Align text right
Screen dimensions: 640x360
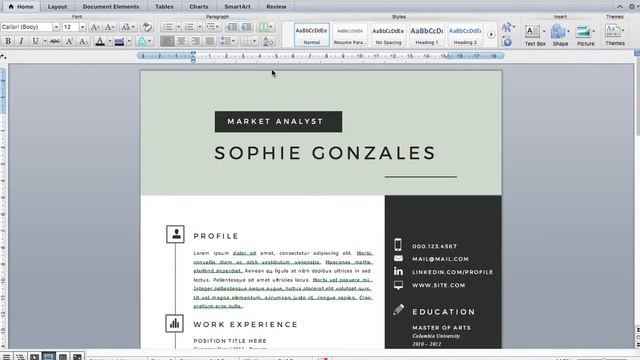(x=196, y=41)
